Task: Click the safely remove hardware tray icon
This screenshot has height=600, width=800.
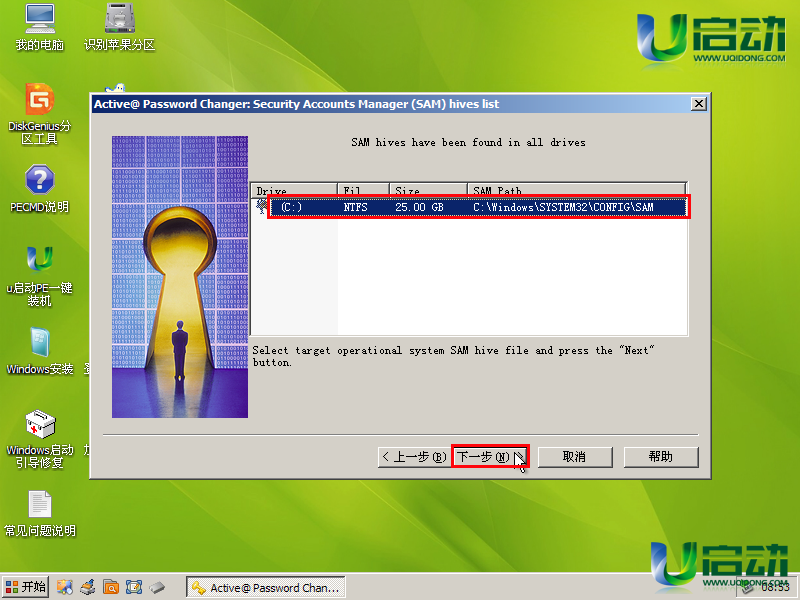Action: click(x=747, y=587)
